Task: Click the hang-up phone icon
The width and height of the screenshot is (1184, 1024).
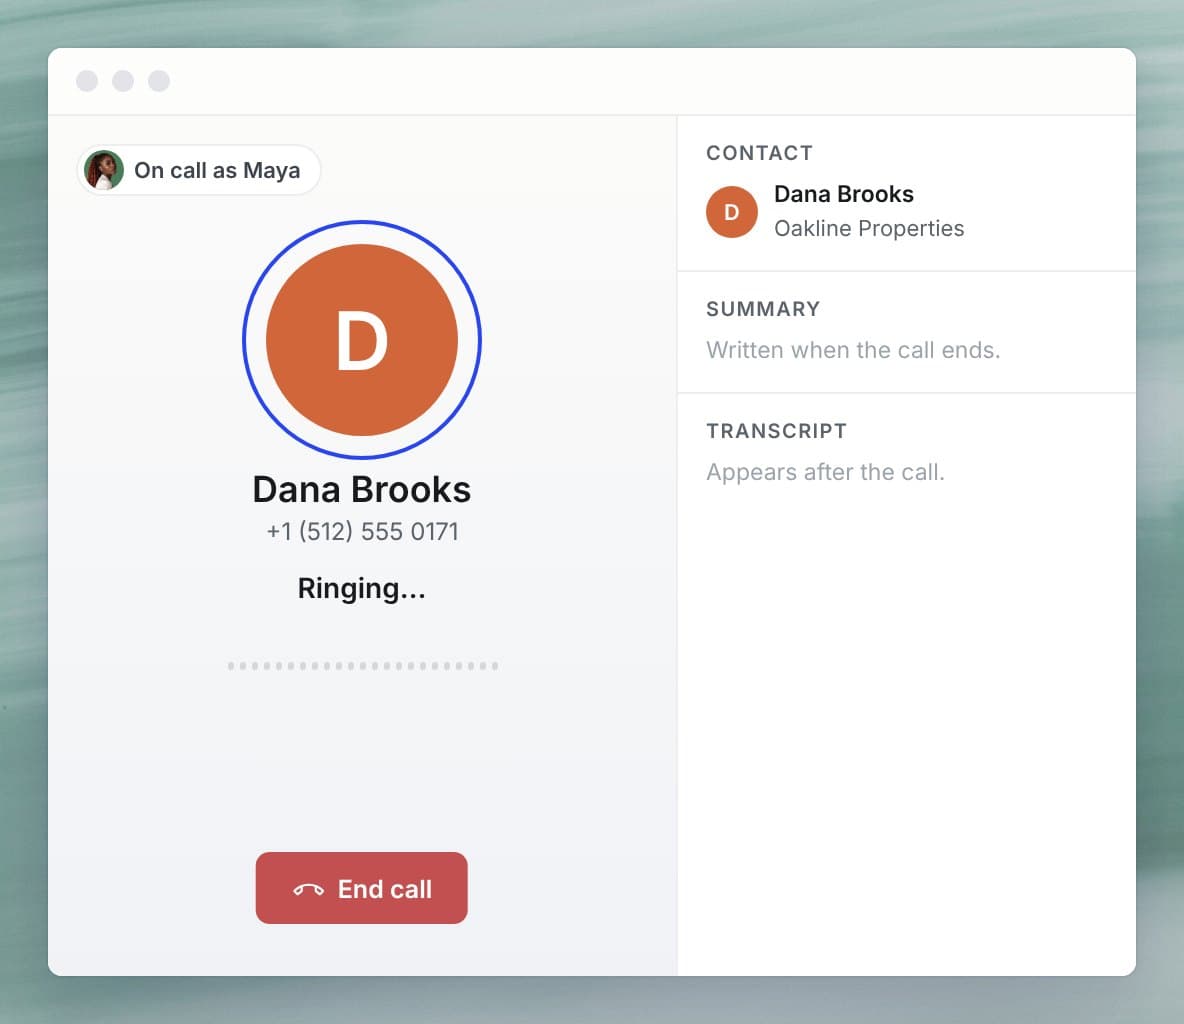Action: 308,890
